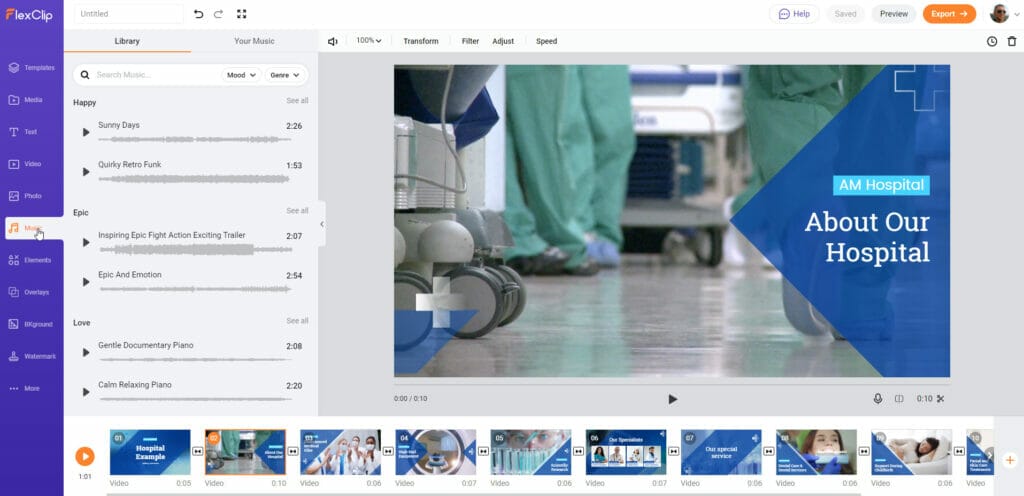Switch to the Your Music tab
Screen dimensions: 1024x496
point(254,41)
